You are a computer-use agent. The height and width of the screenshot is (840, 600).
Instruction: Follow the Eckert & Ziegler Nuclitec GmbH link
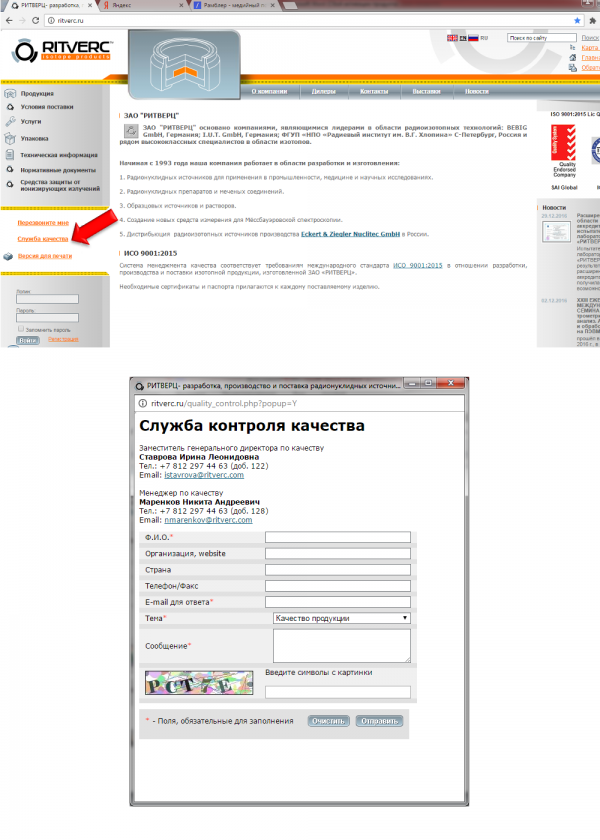tap(350, 234)
